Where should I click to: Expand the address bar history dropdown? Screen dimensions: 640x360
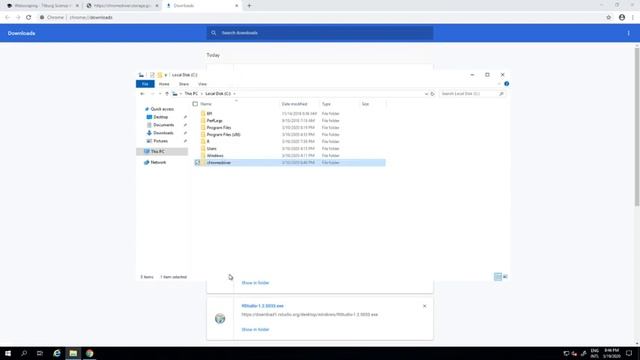pyautogui.click(x=426, y=94)
